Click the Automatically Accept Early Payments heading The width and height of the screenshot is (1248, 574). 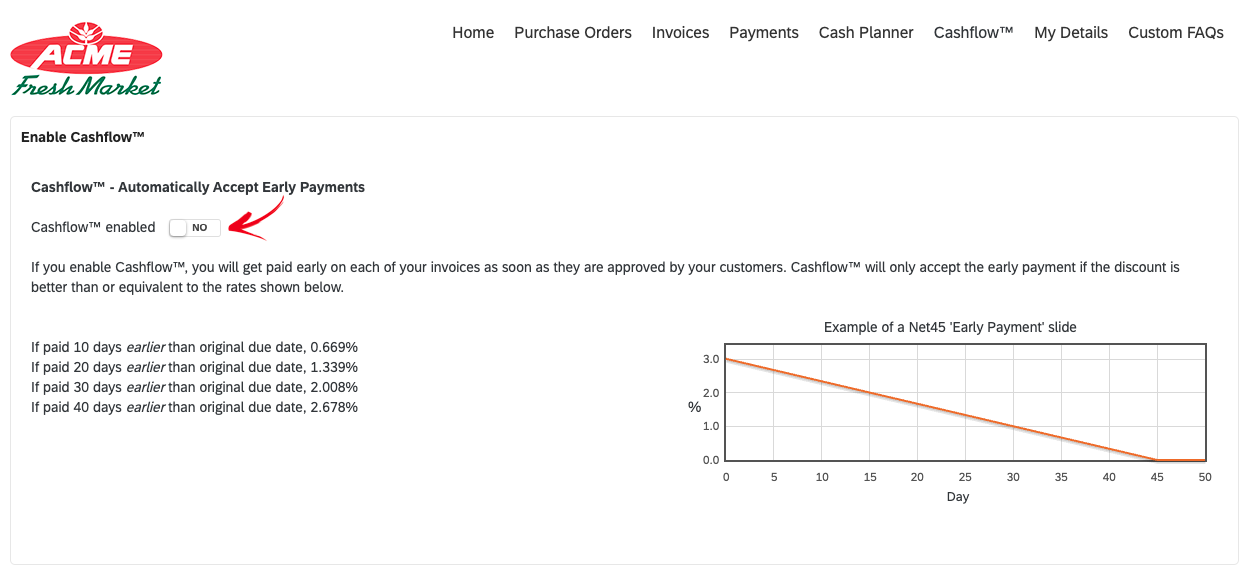click(198, 187)
